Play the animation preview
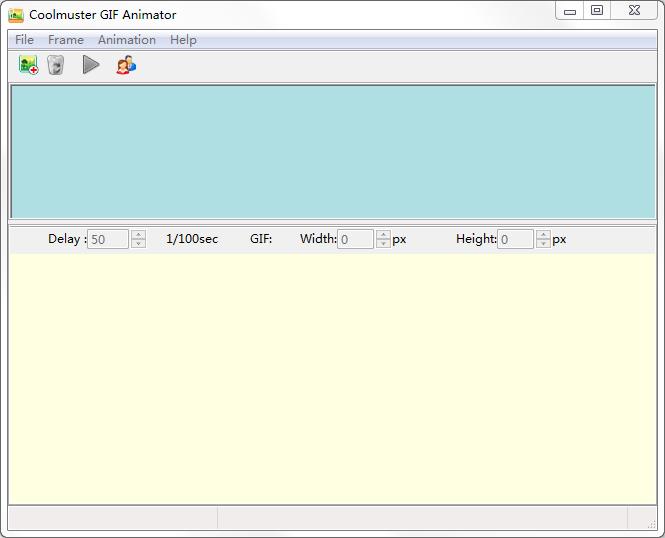The width and height of the screenshot is (665, 538). pos(91,65)
